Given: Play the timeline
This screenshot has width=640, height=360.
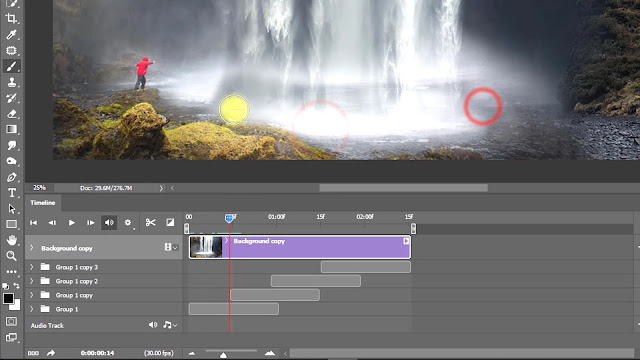Looking at the screenshot, I should (71, 222).
